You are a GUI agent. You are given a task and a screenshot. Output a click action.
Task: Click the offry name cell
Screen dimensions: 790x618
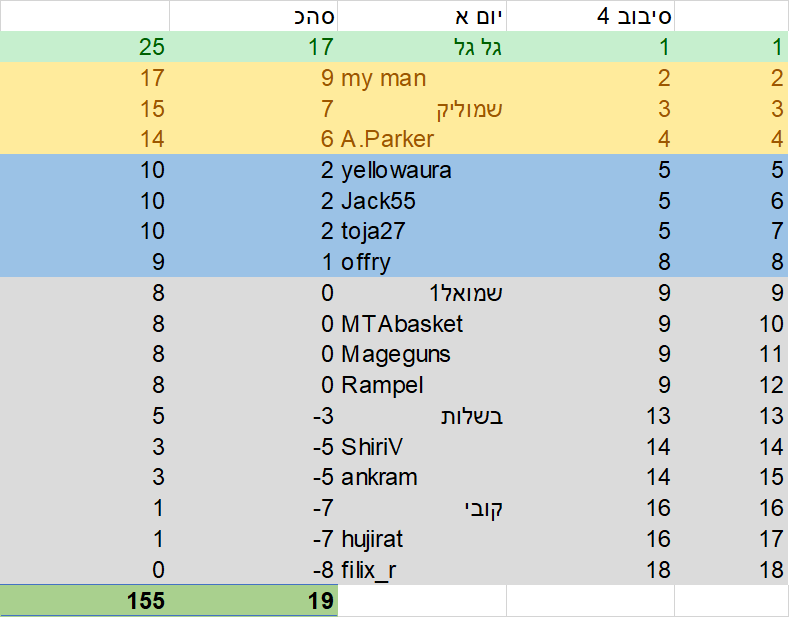pos(422,262)
